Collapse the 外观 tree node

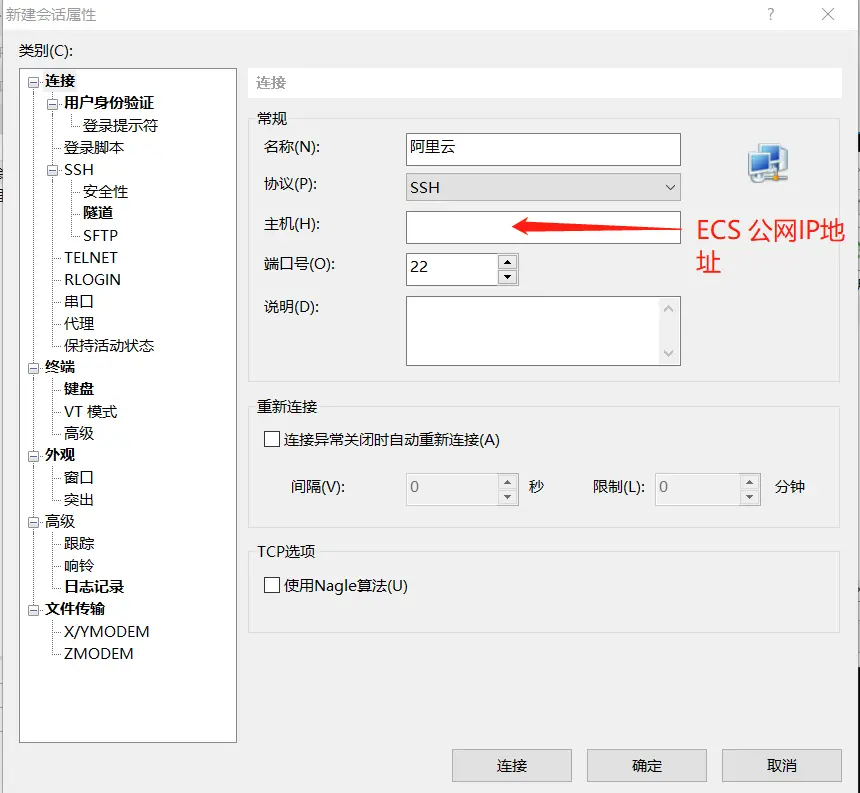coord(33,456)
